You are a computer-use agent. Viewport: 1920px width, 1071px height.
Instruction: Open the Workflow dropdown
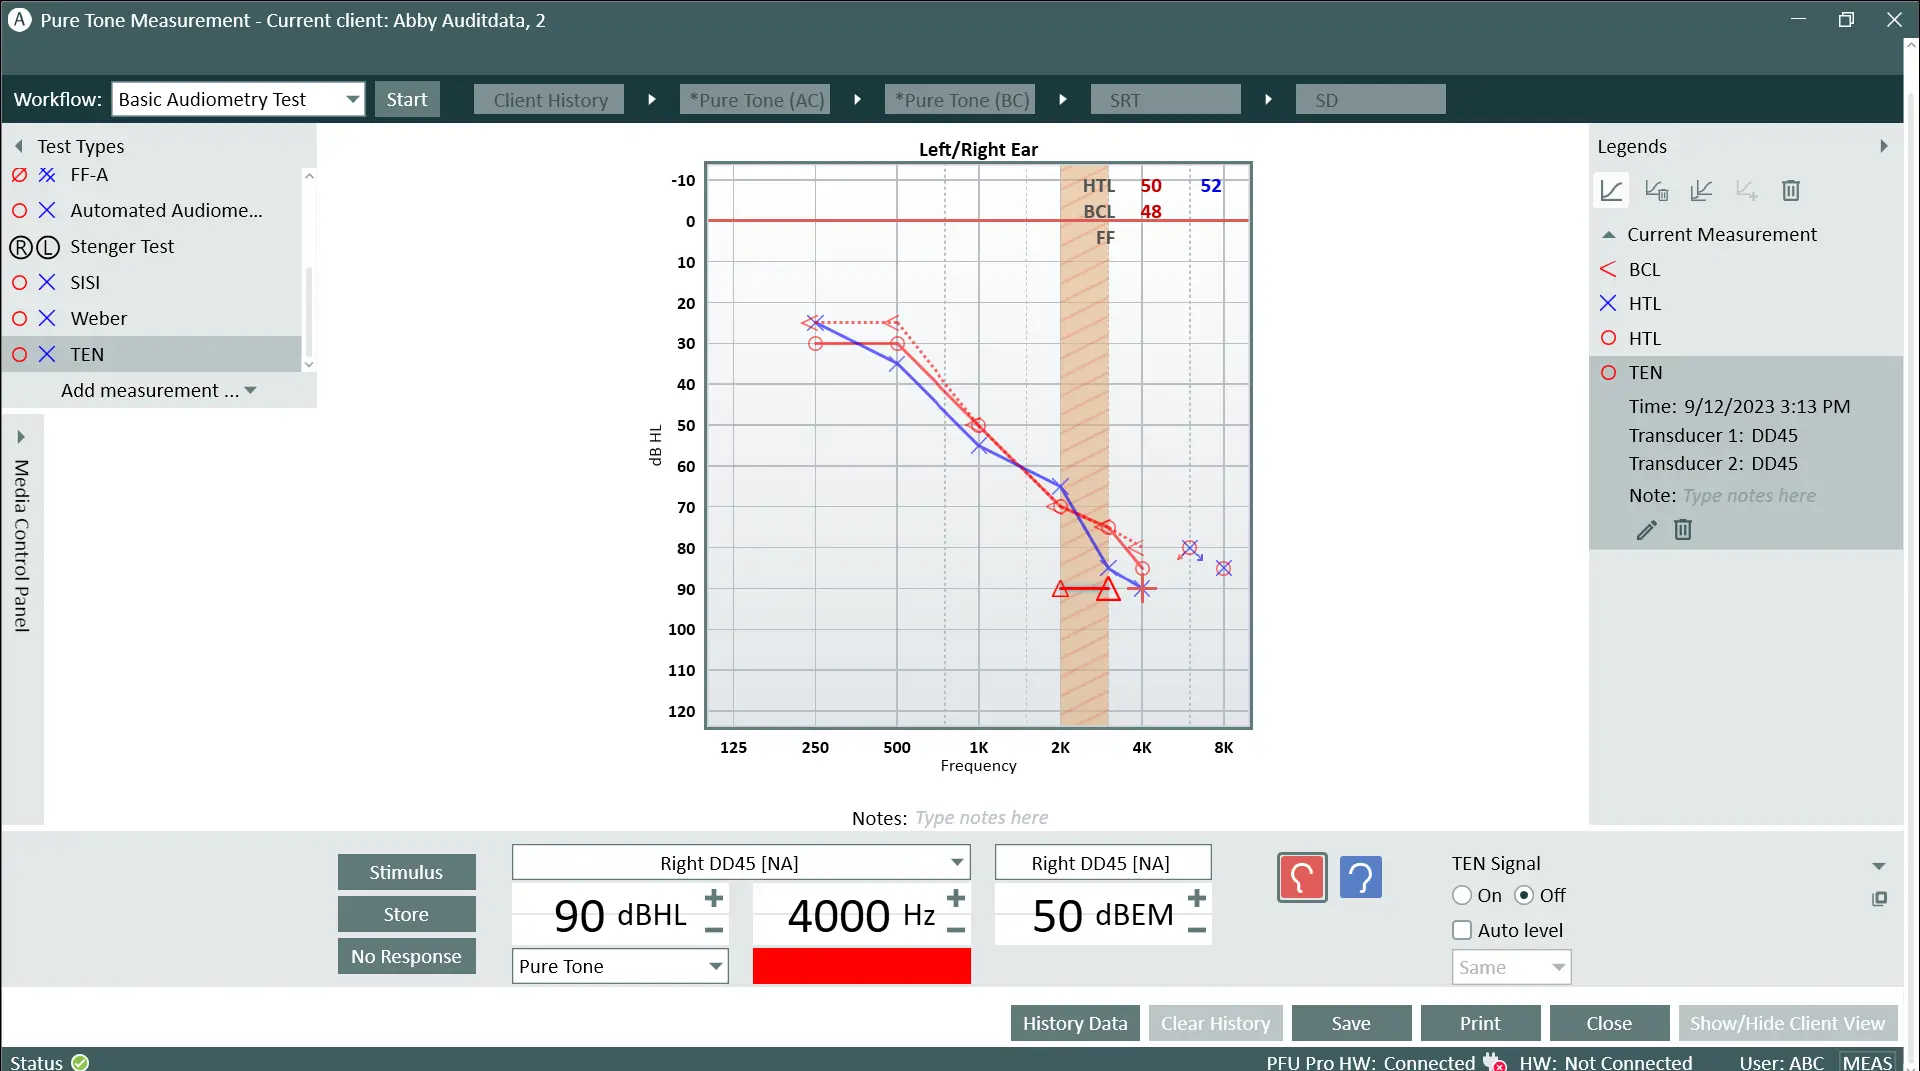coord(352,99)
